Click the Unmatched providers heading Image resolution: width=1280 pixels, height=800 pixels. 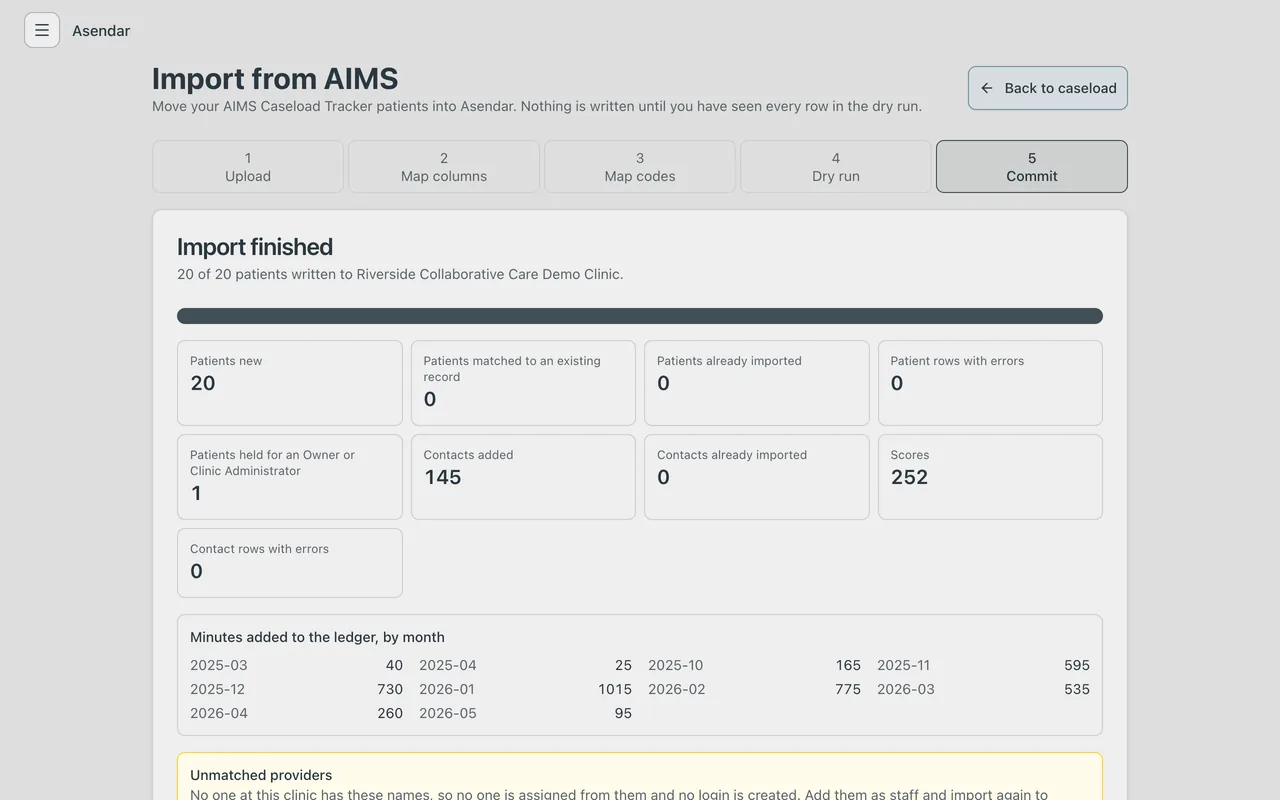pos(261,775)
